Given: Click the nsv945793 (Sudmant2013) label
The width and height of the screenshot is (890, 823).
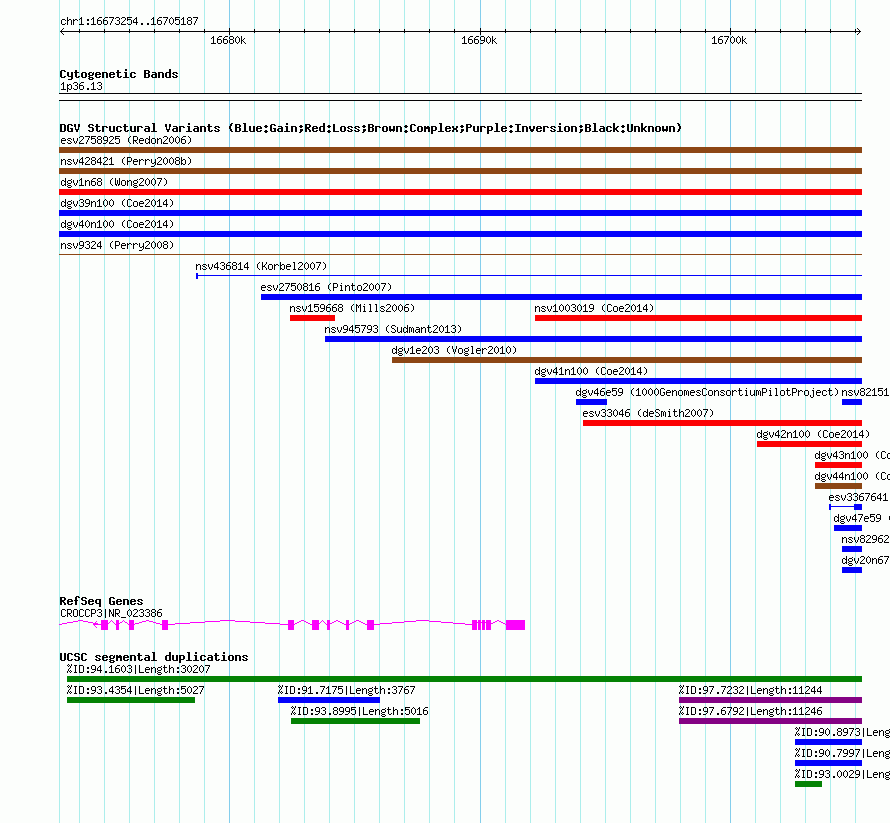Looking at the screenshot, I should [393, 329].
